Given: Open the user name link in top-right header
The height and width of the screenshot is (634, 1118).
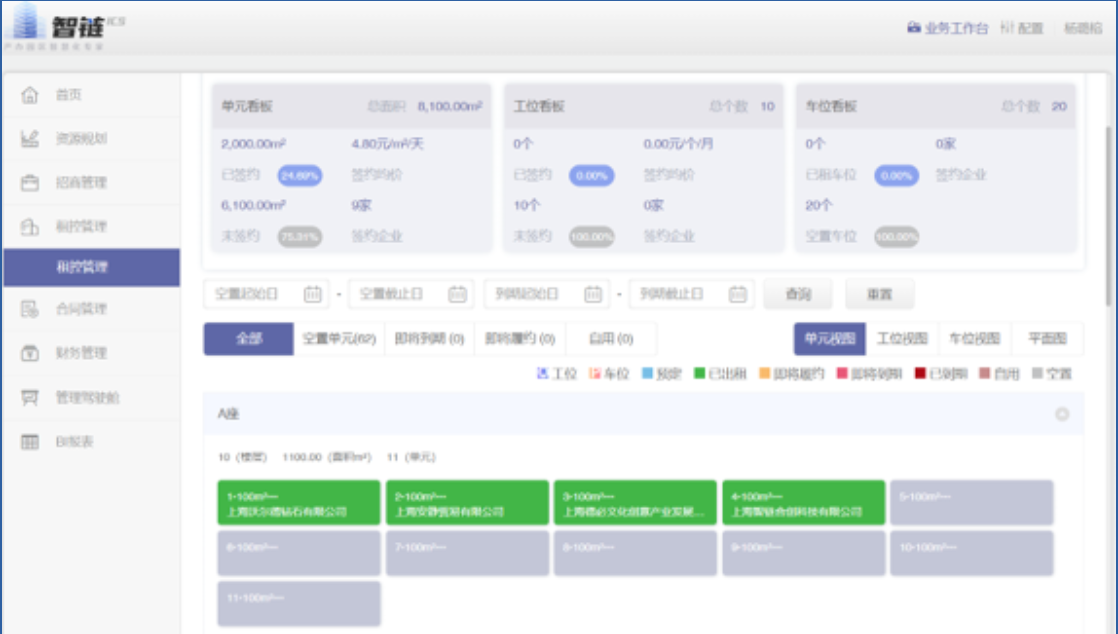Looking at the screenshot, I should (1083, 29).
